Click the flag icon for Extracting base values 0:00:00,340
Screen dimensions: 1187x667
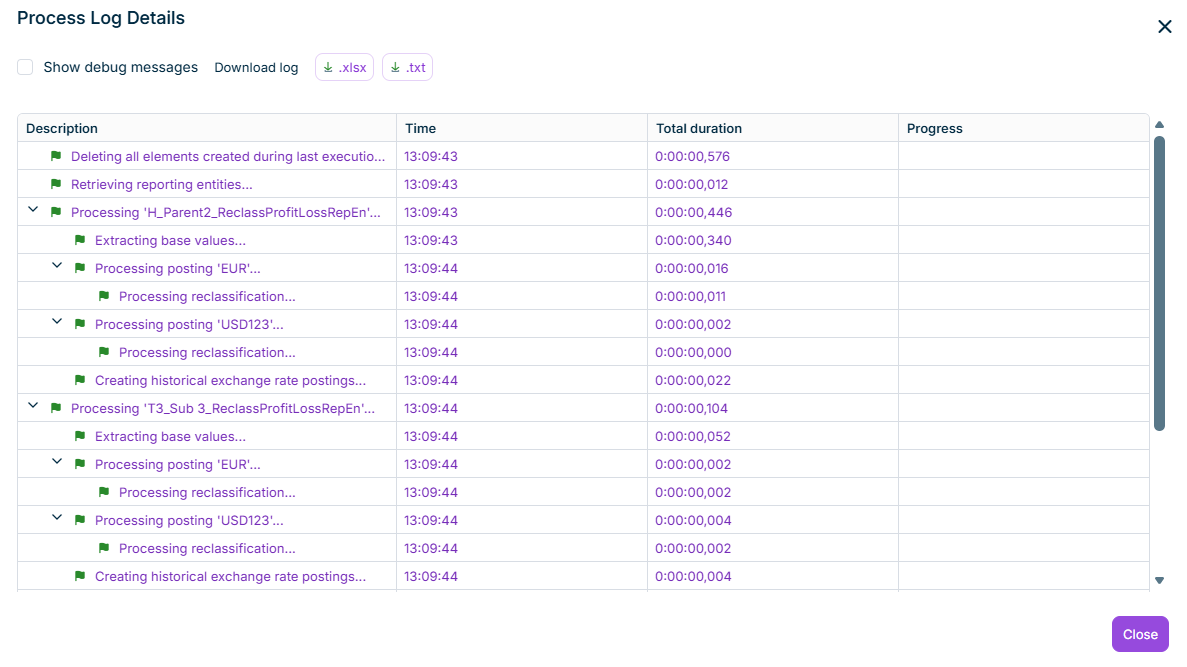pyautogui.click(x=80, y=240)
